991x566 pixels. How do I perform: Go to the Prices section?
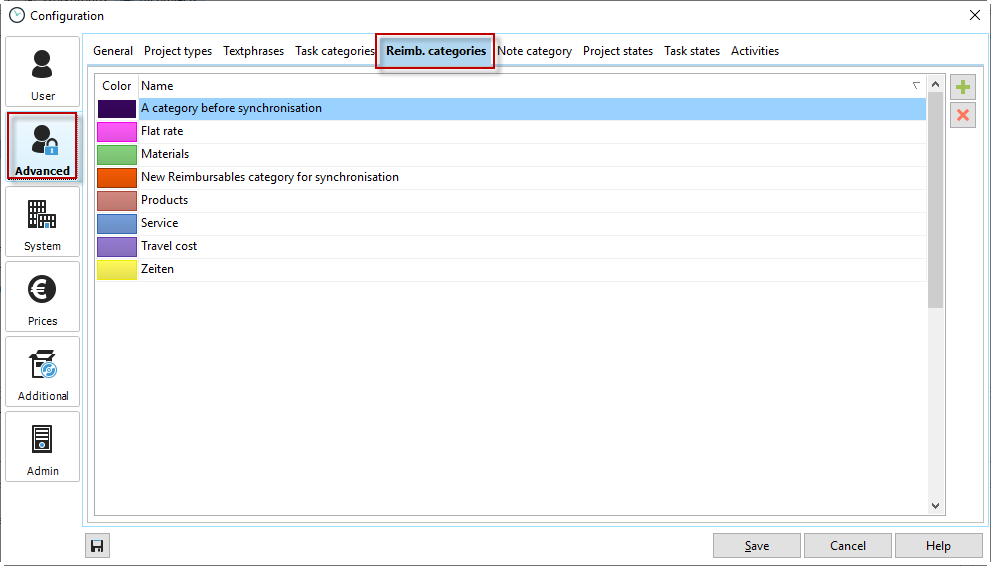point(42,297)
